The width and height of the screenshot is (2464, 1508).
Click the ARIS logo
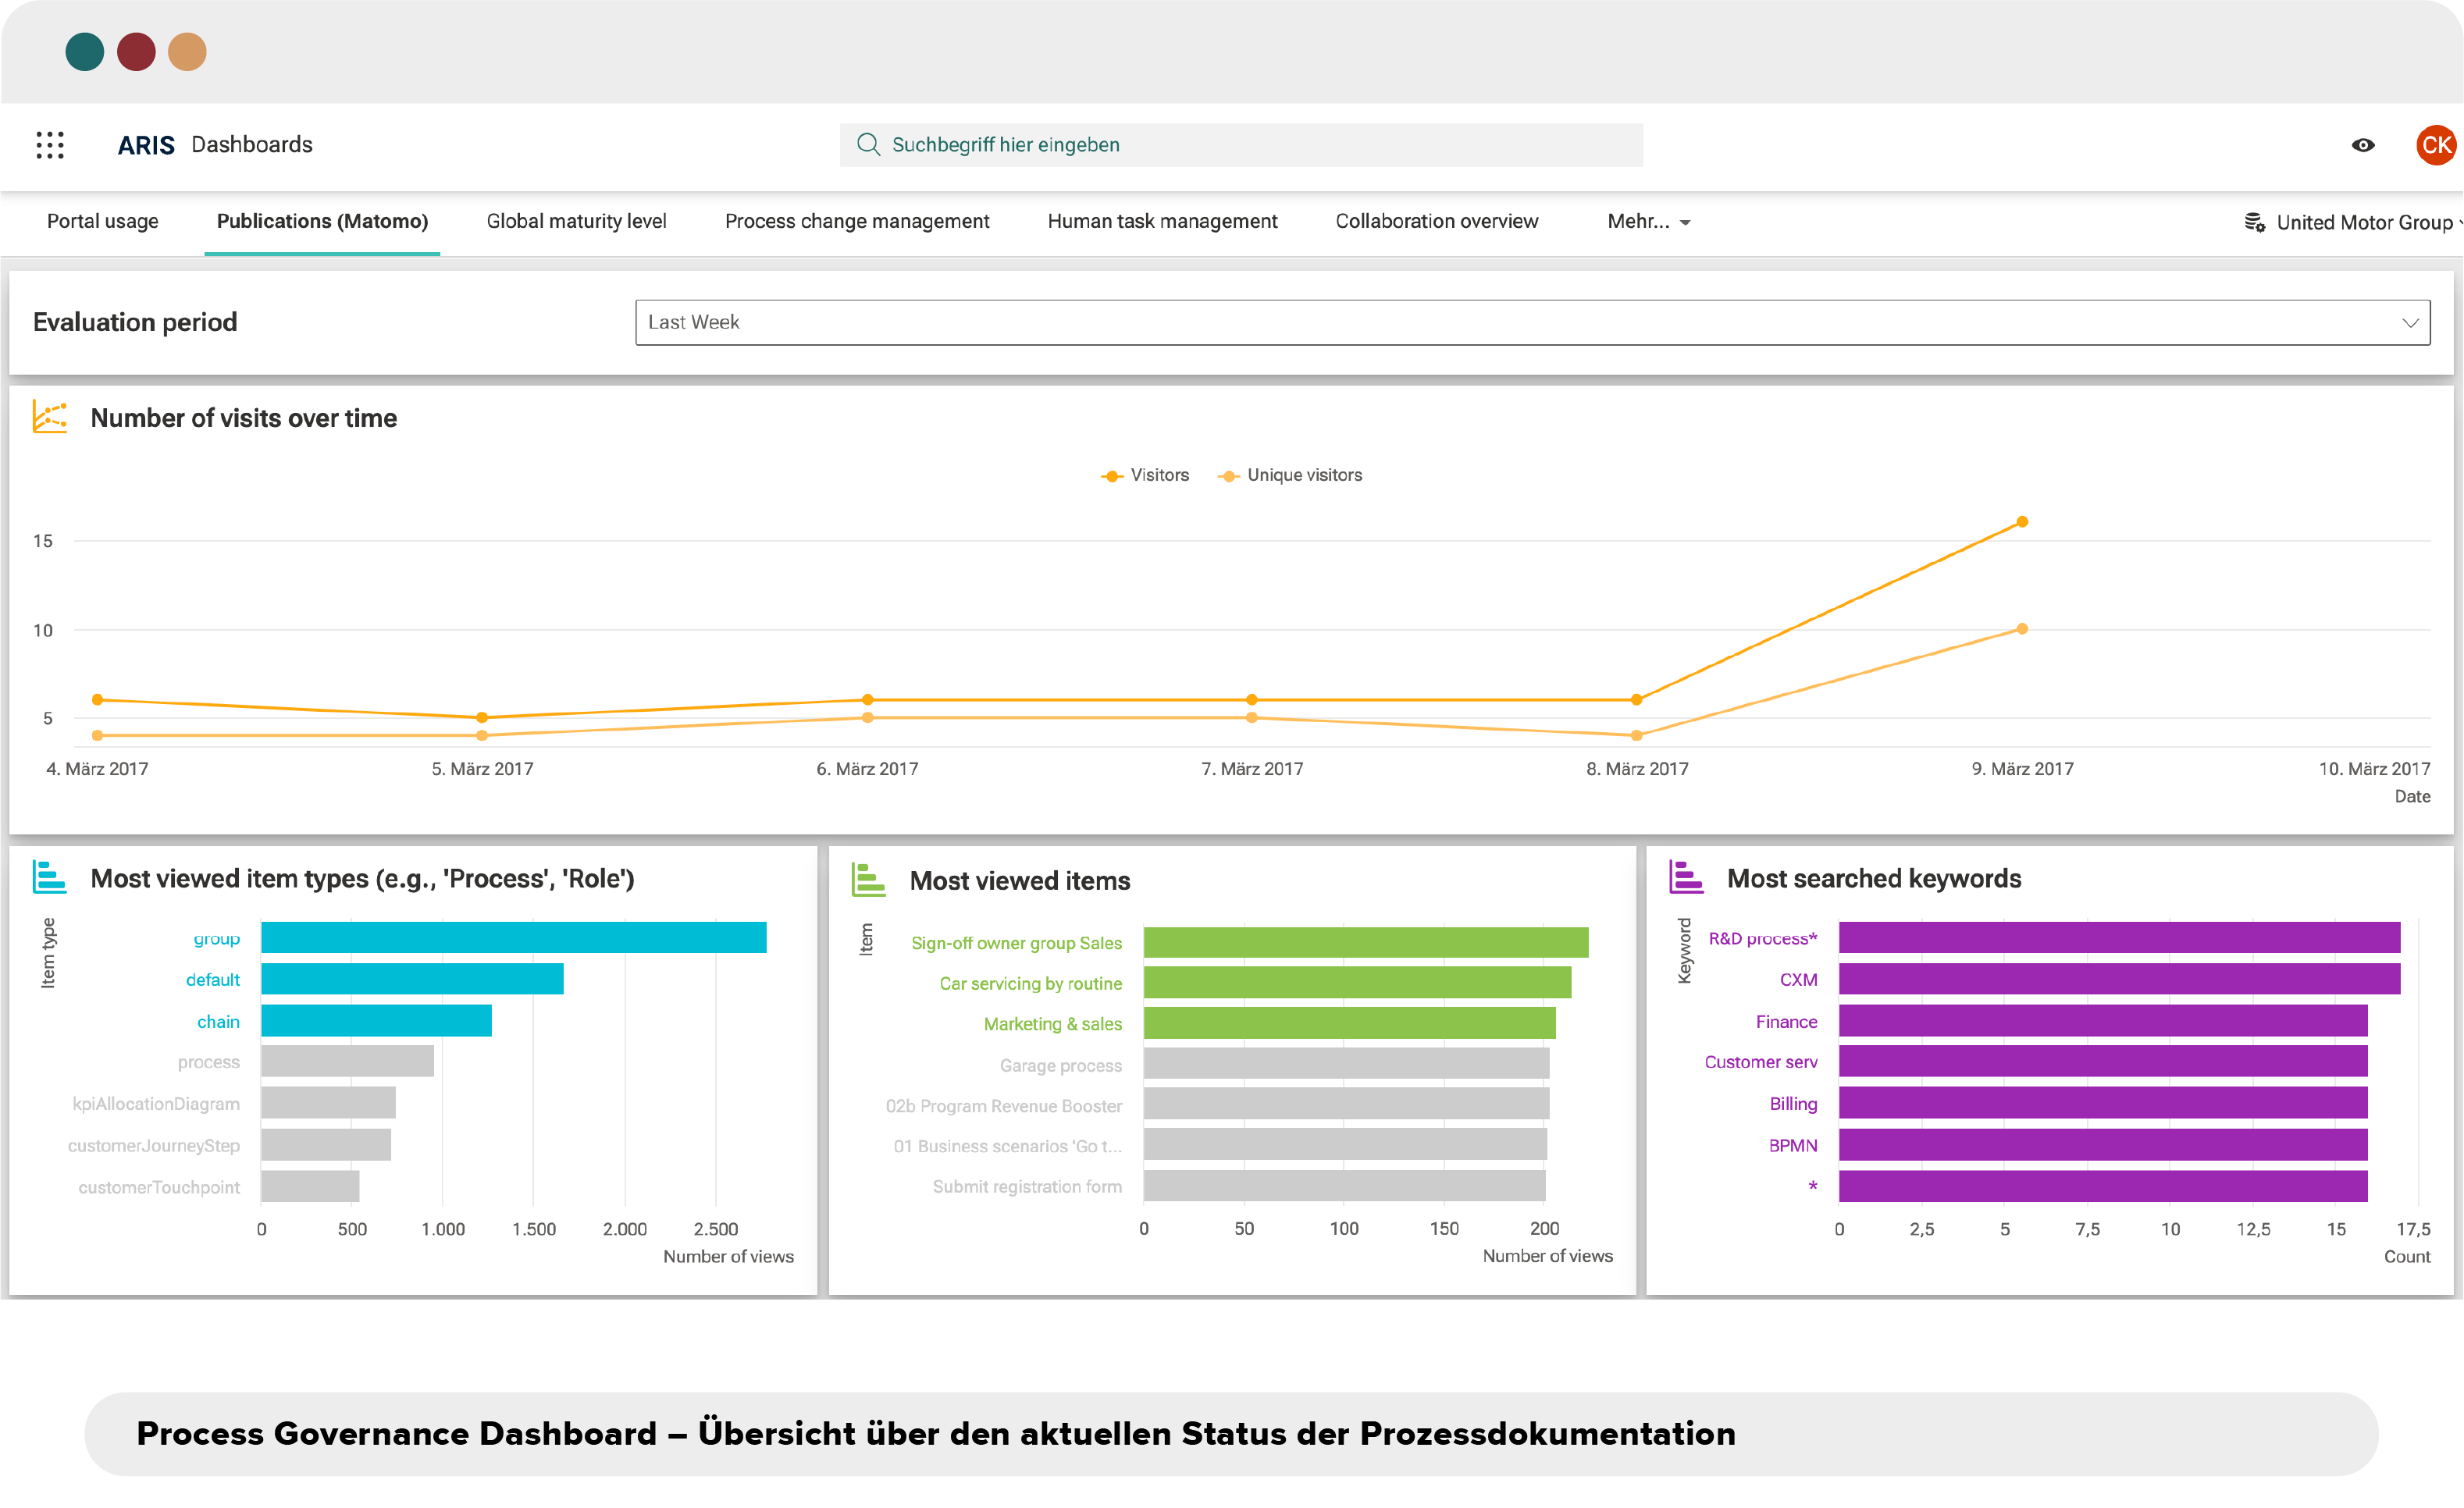point(146,145)
